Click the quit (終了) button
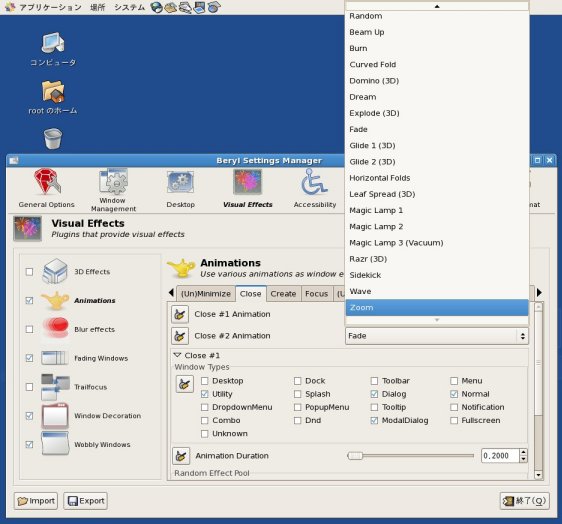This screenshot has height=524, width=562. [524, 501]
